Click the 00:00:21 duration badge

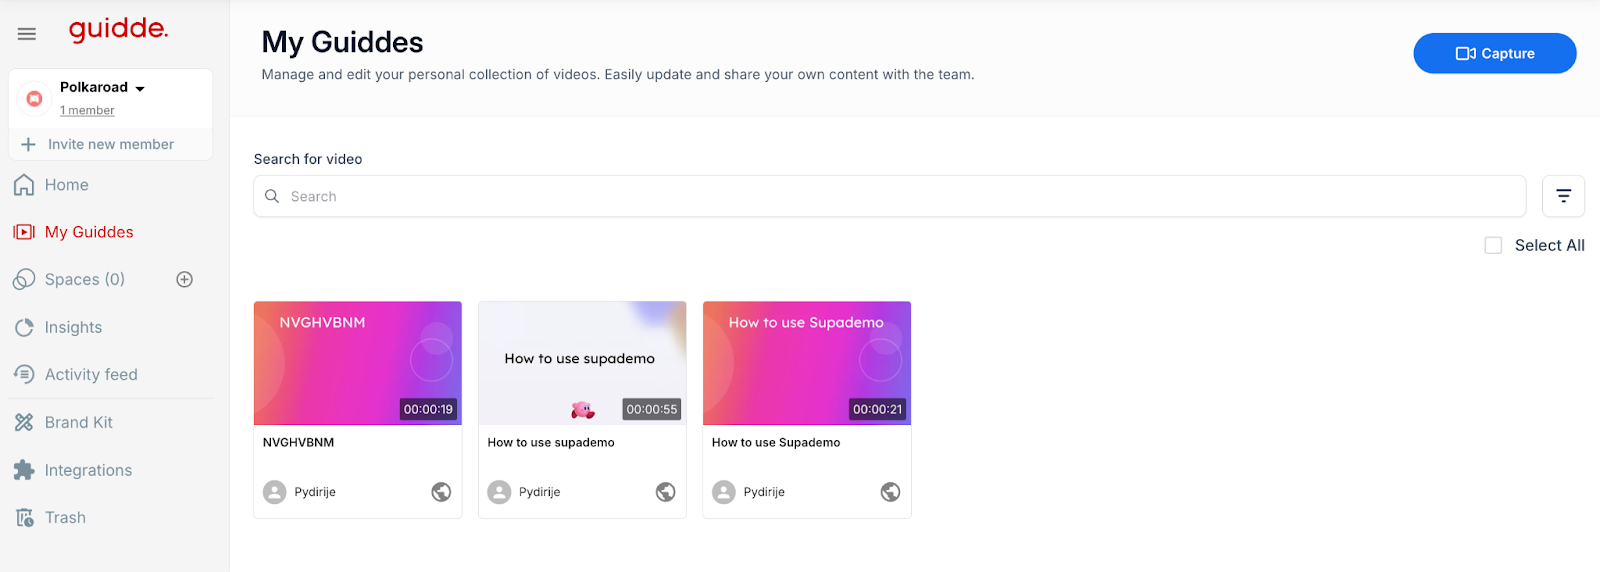click(877, 409)
